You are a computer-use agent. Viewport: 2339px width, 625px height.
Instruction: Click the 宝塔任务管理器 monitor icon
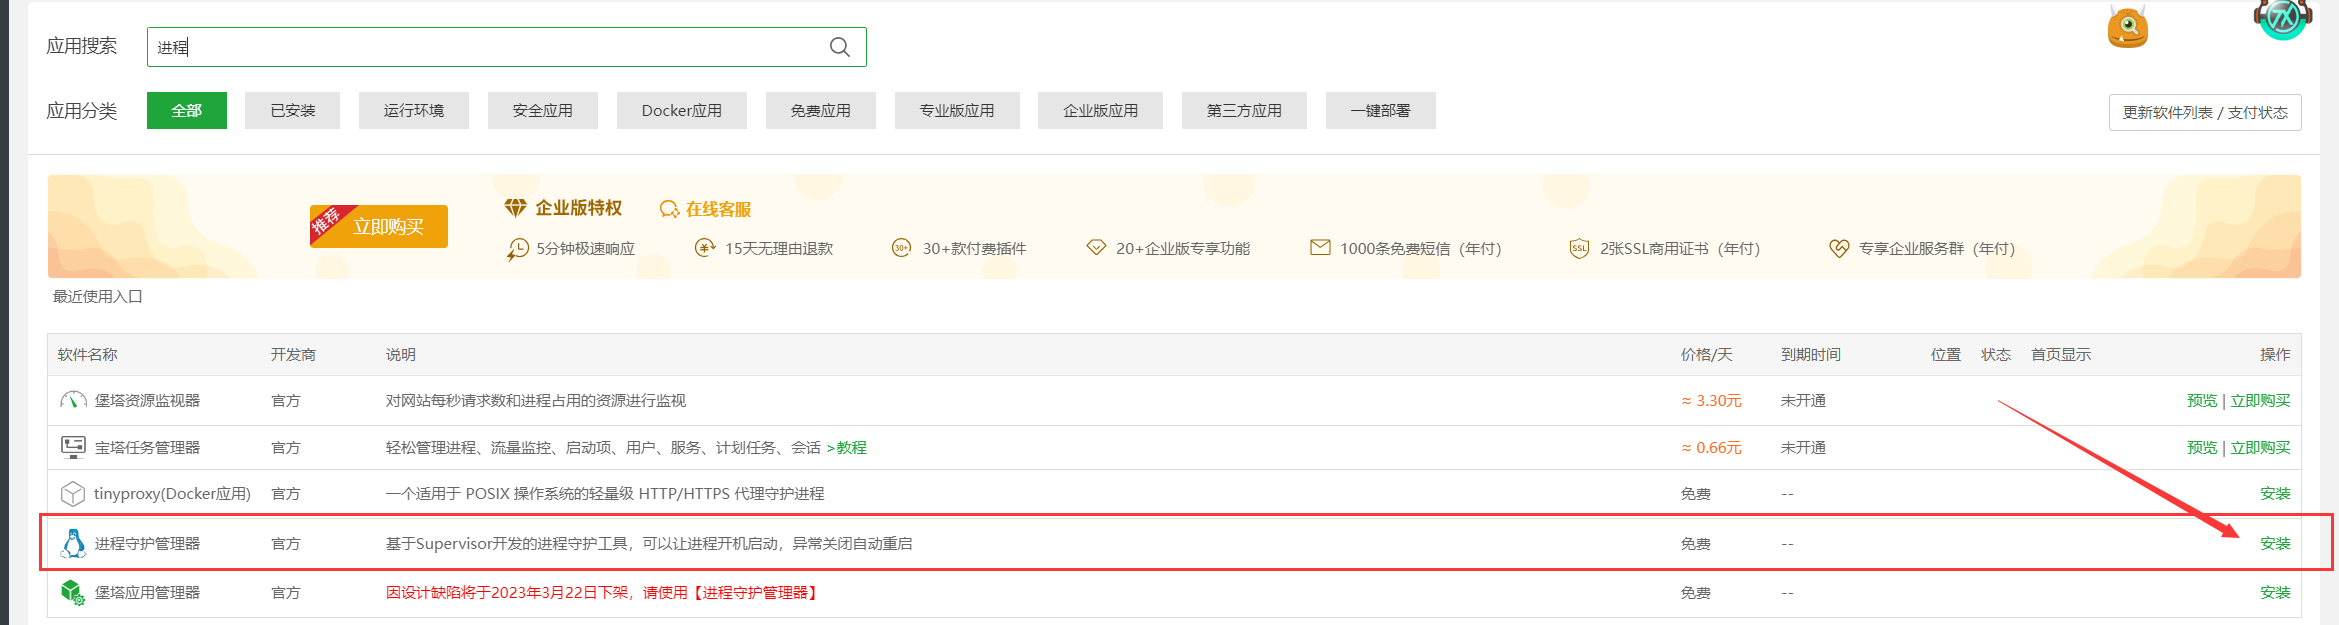(x=73, y=447)
